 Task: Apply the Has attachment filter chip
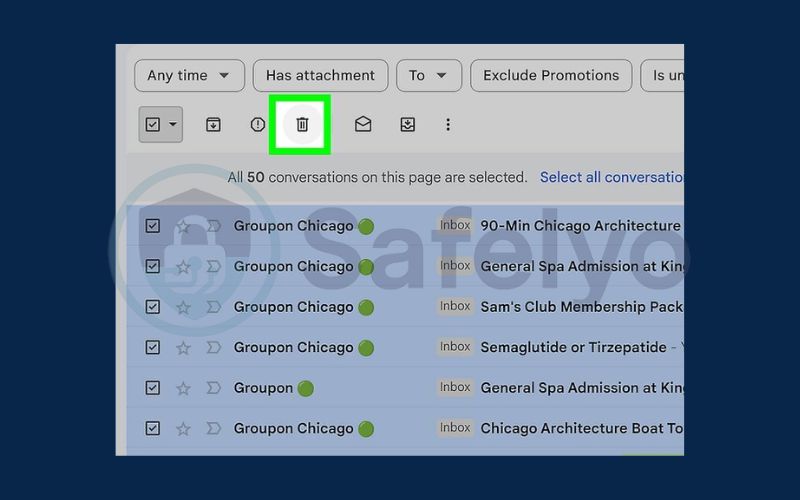point(320,75)
